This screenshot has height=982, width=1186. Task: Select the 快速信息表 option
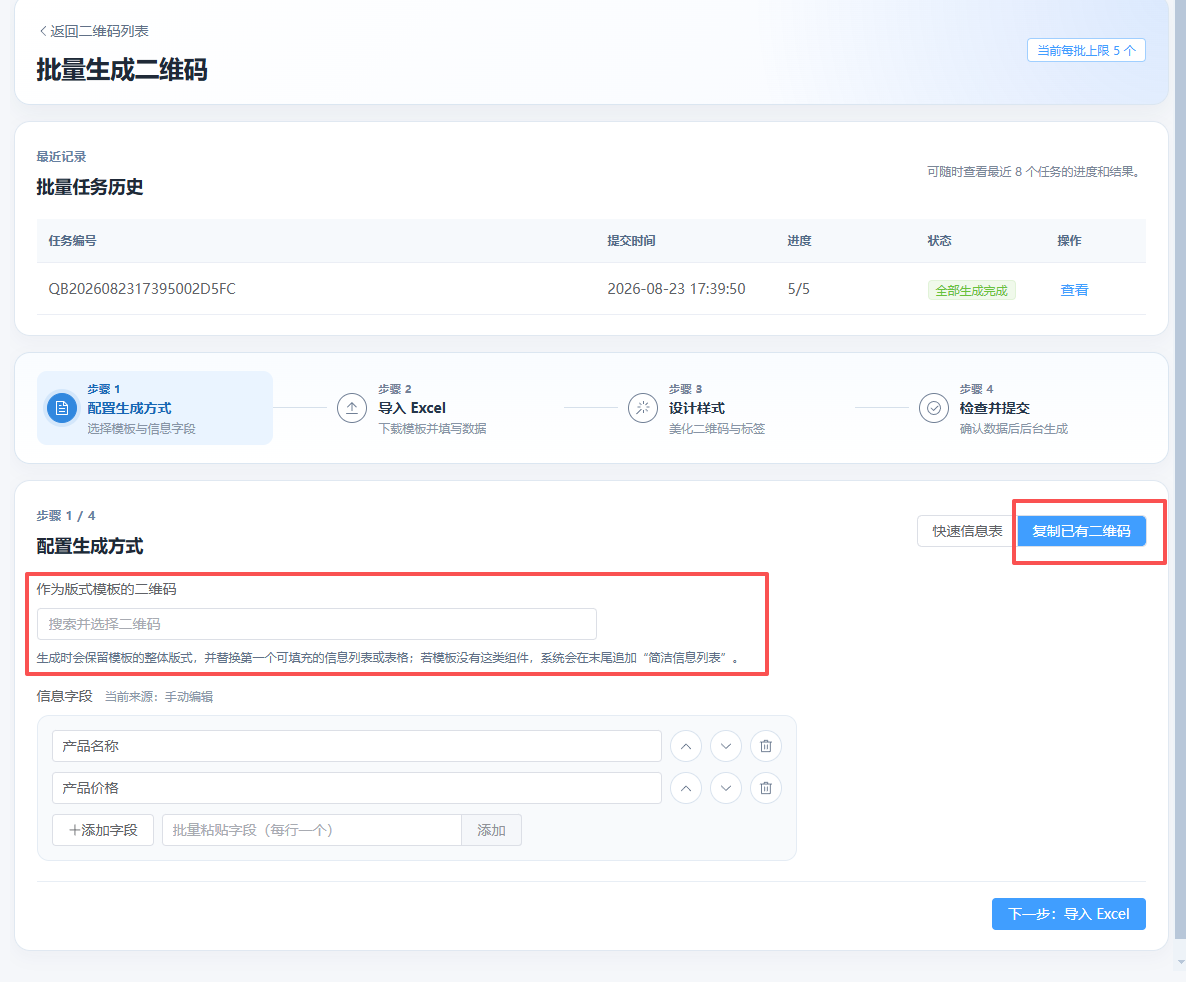[x=967, y=531]
